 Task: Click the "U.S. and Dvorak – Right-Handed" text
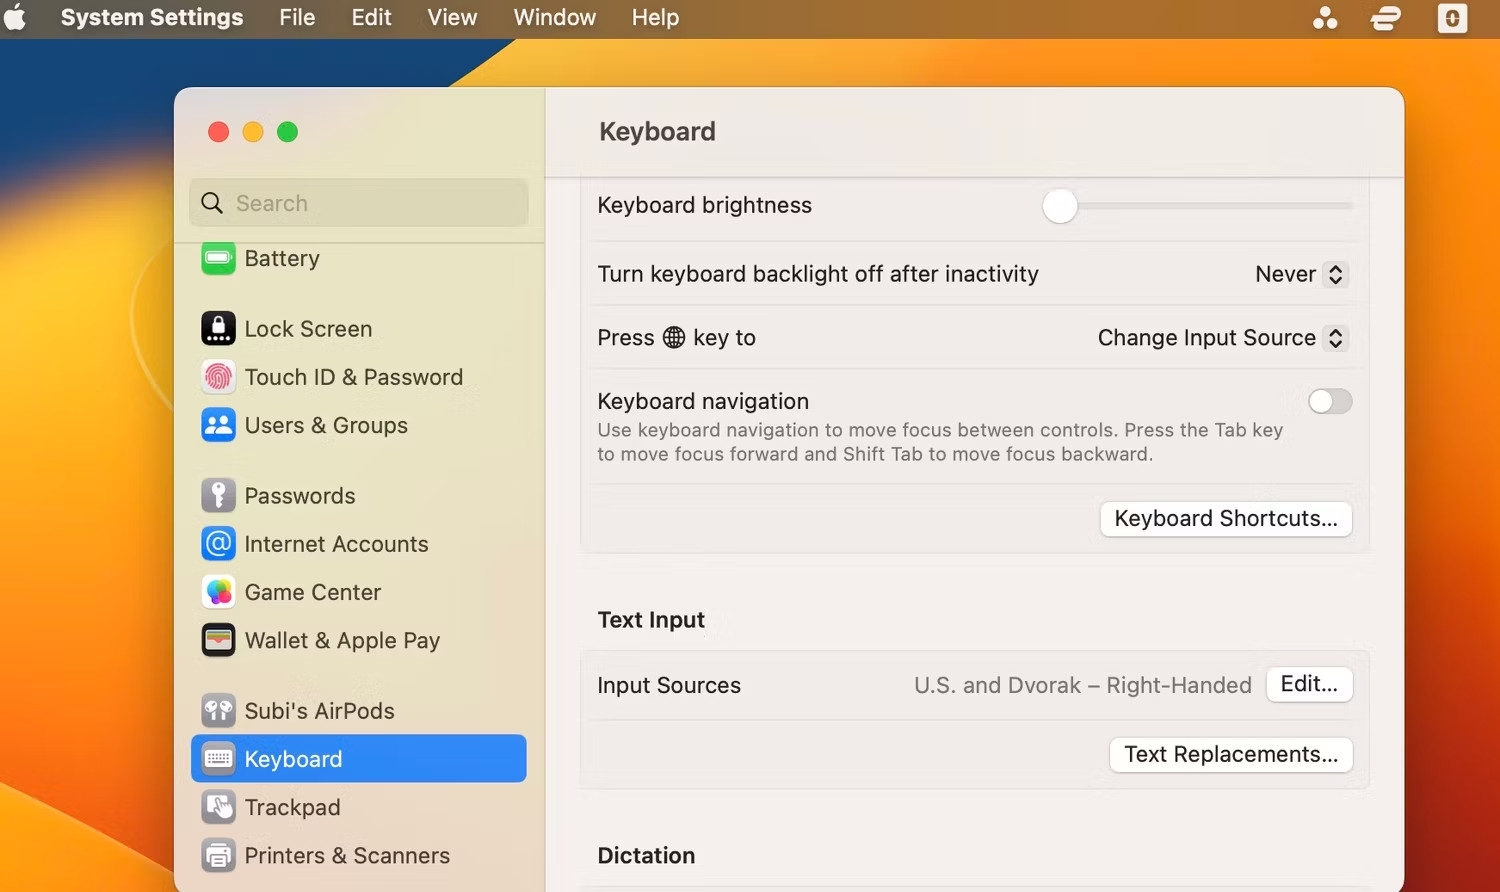point(1083,685)
